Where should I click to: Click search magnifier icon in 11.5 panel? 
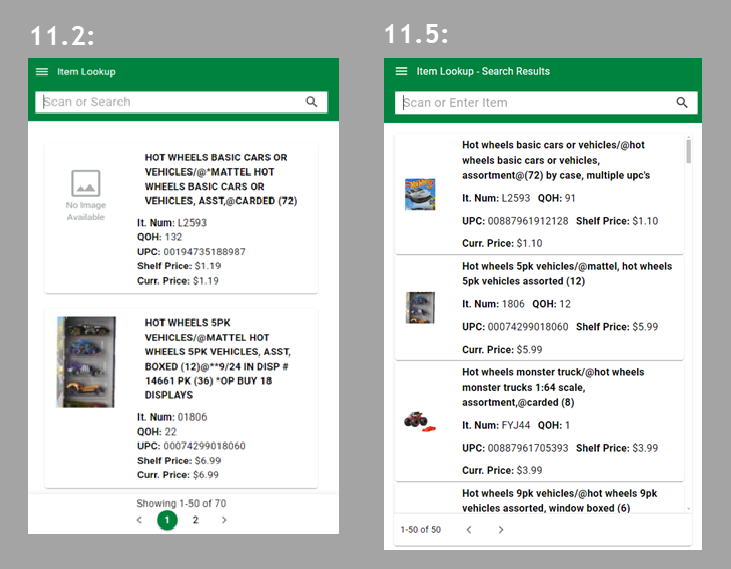(682, 103)
